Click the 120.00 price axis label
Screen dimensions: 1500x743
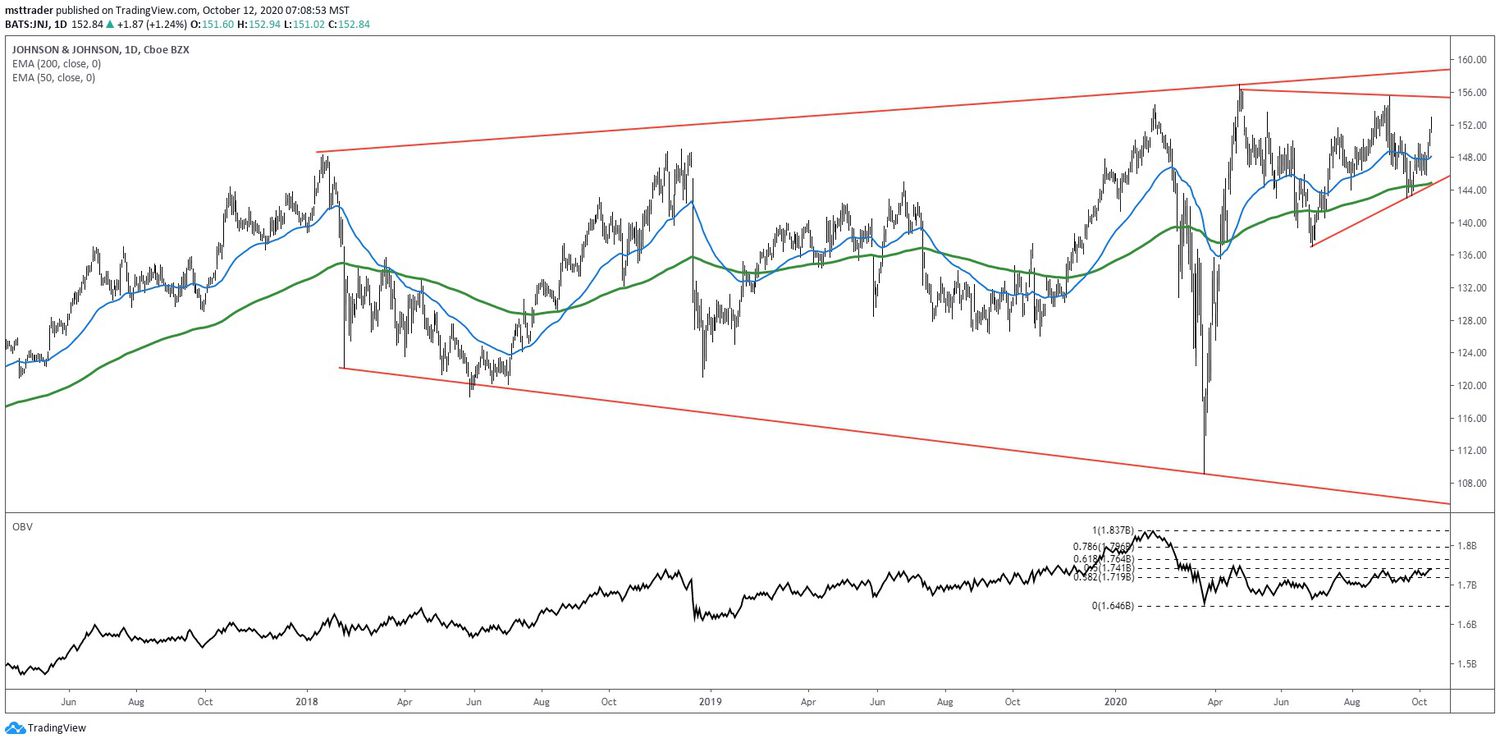tap(1474, 386)
